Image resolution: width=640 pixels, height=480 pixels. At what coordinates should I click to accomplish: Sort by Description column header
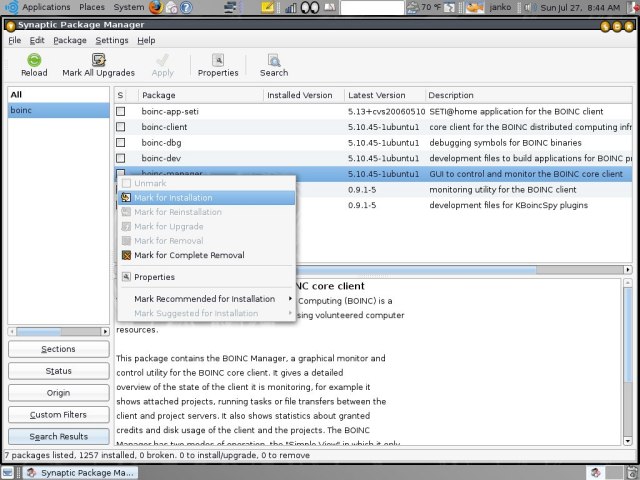point(528,95)
